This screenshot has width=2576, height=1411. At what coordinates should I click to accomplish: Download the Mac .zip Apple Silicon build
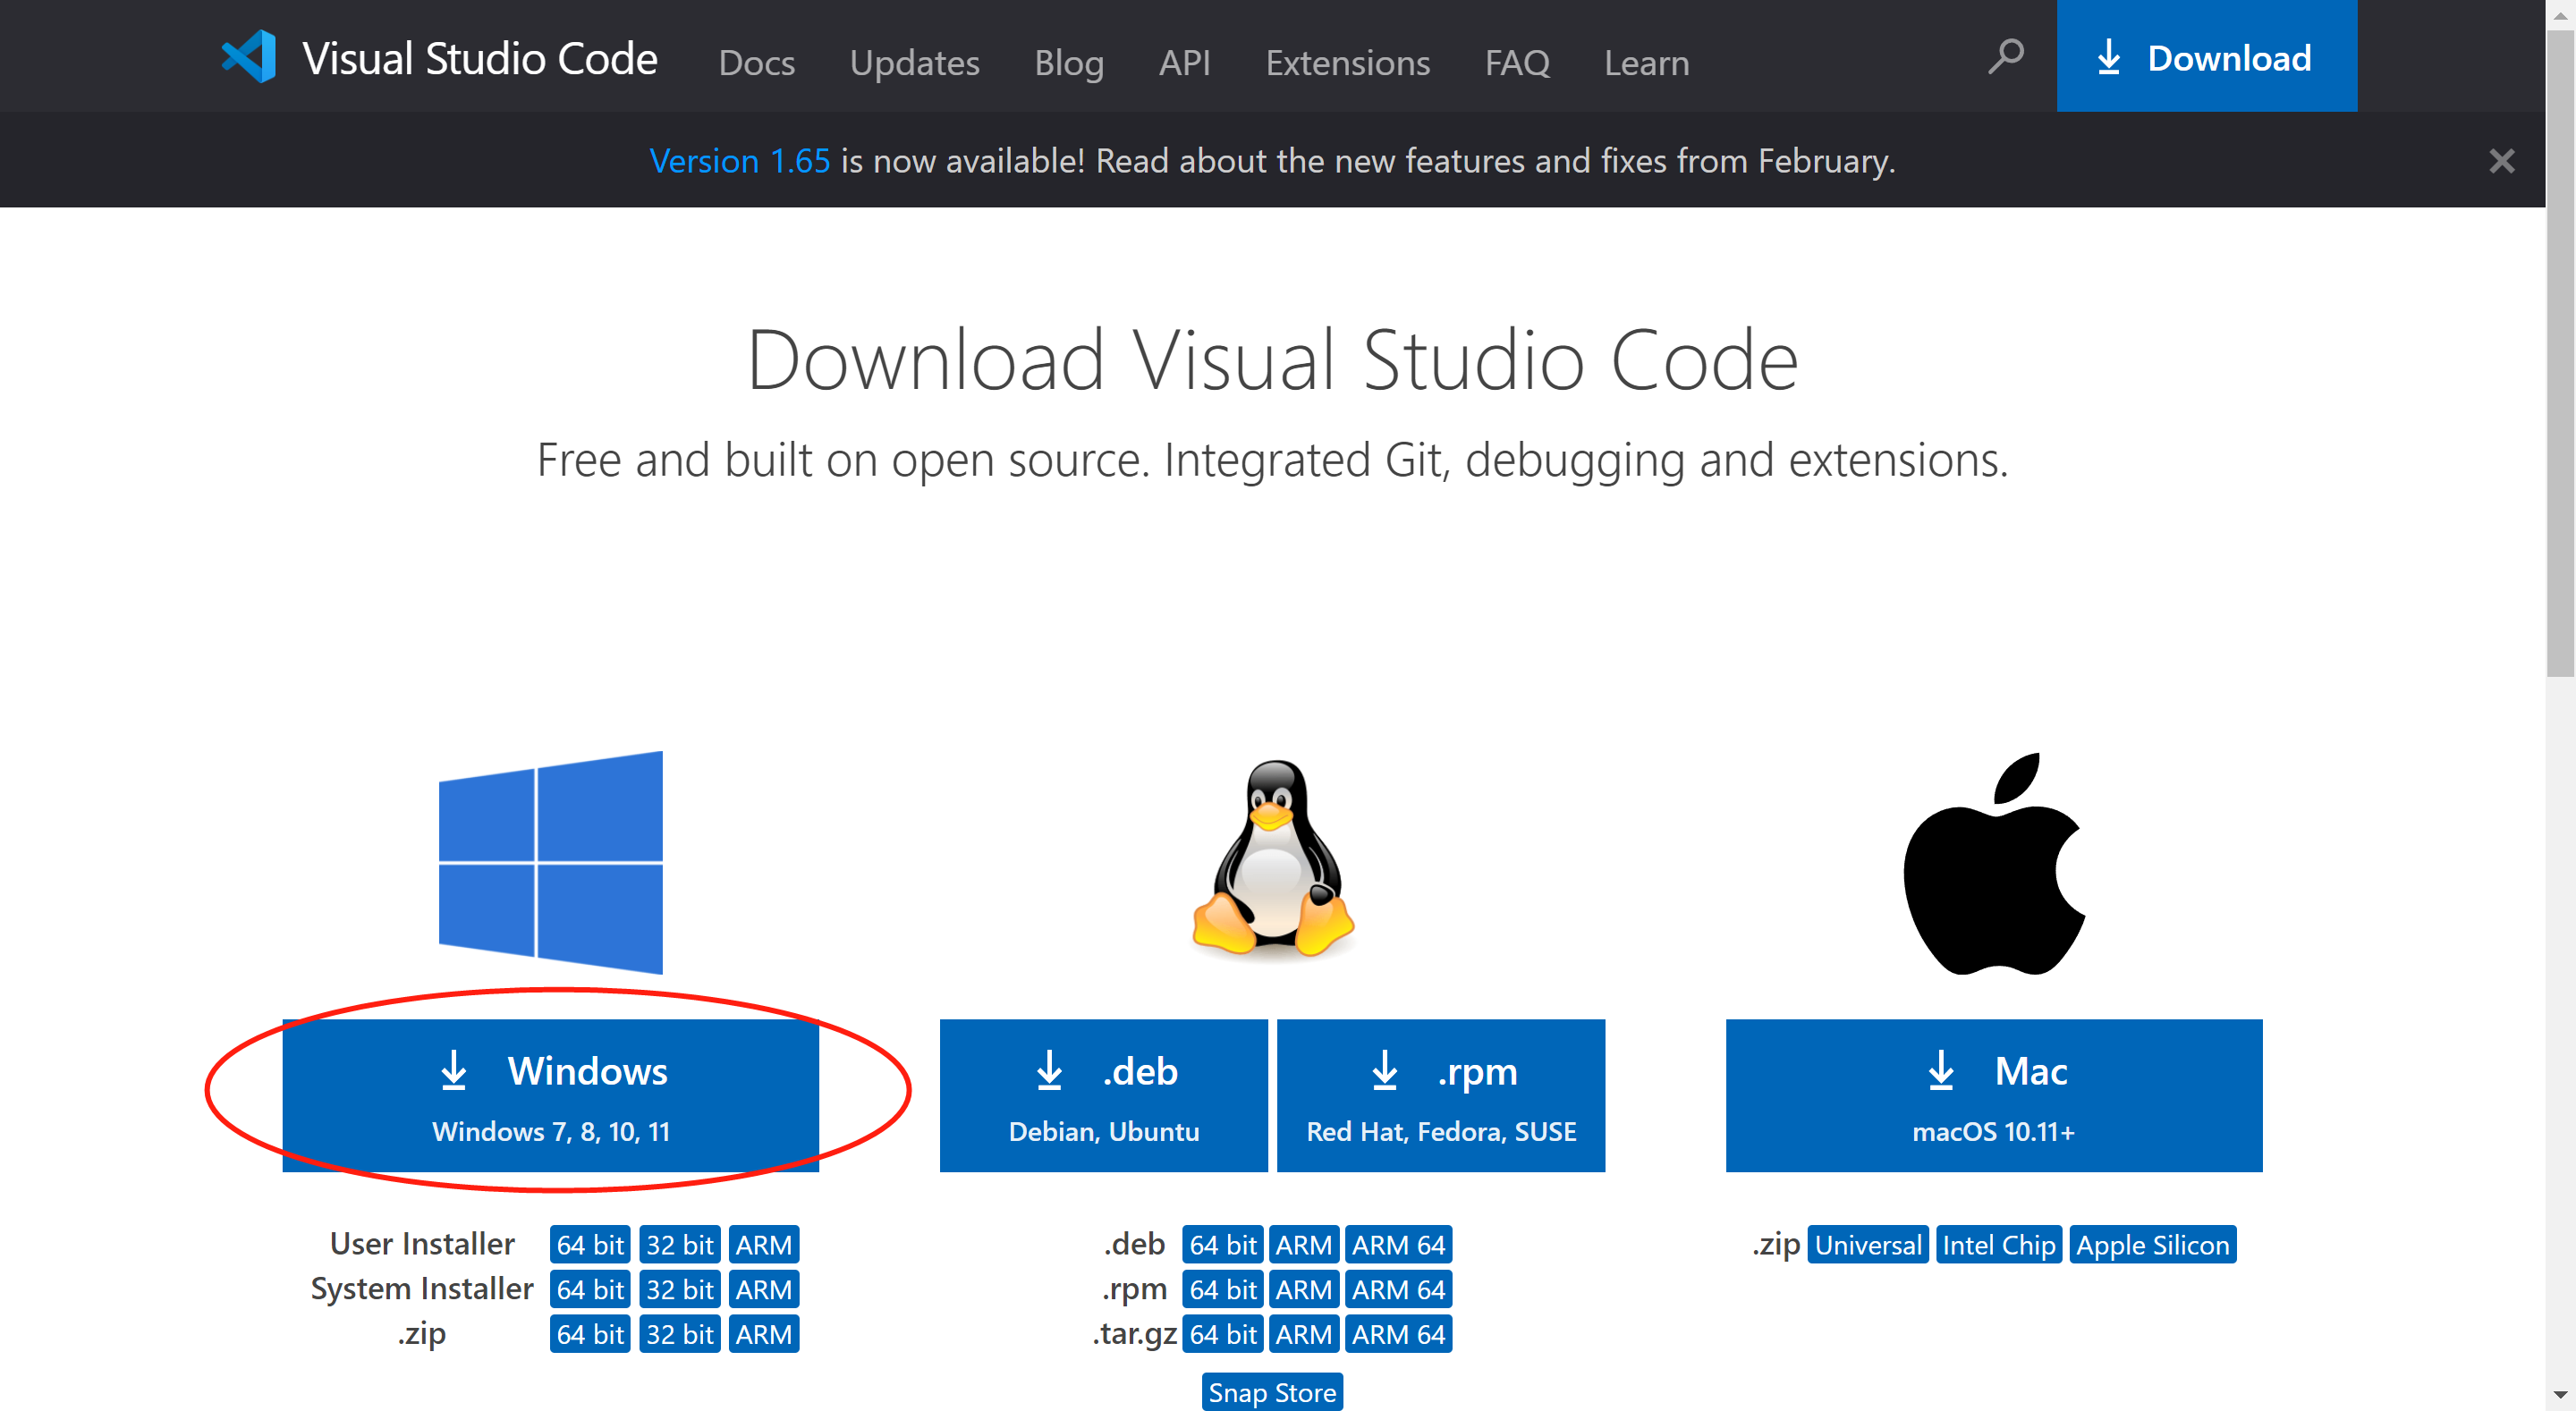click(x=2153, y=1245)
